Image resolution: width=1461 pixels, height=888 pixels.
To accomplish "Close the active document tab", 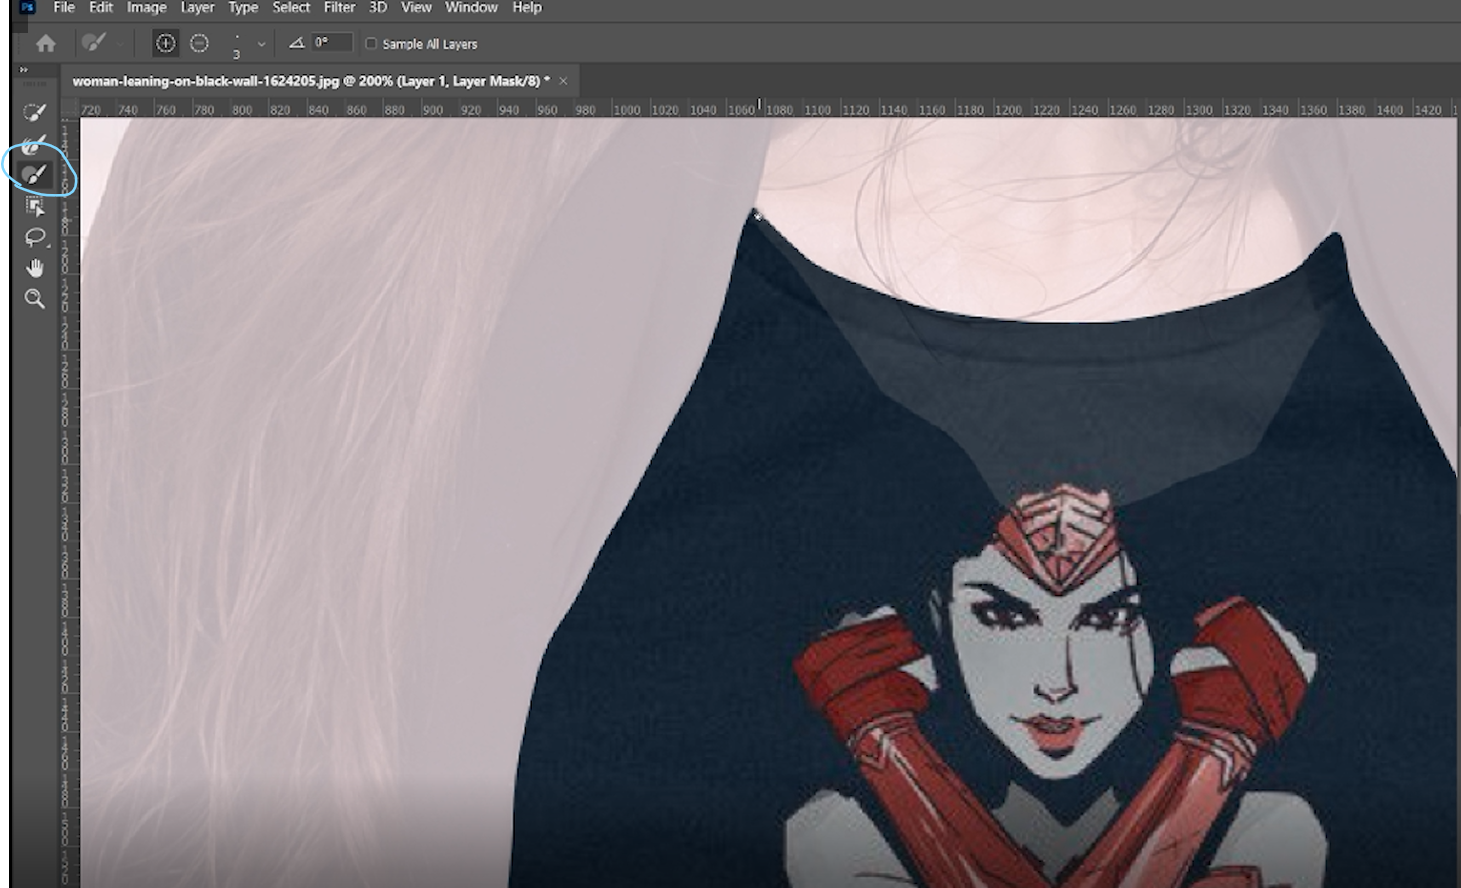I will coord(562,80).
